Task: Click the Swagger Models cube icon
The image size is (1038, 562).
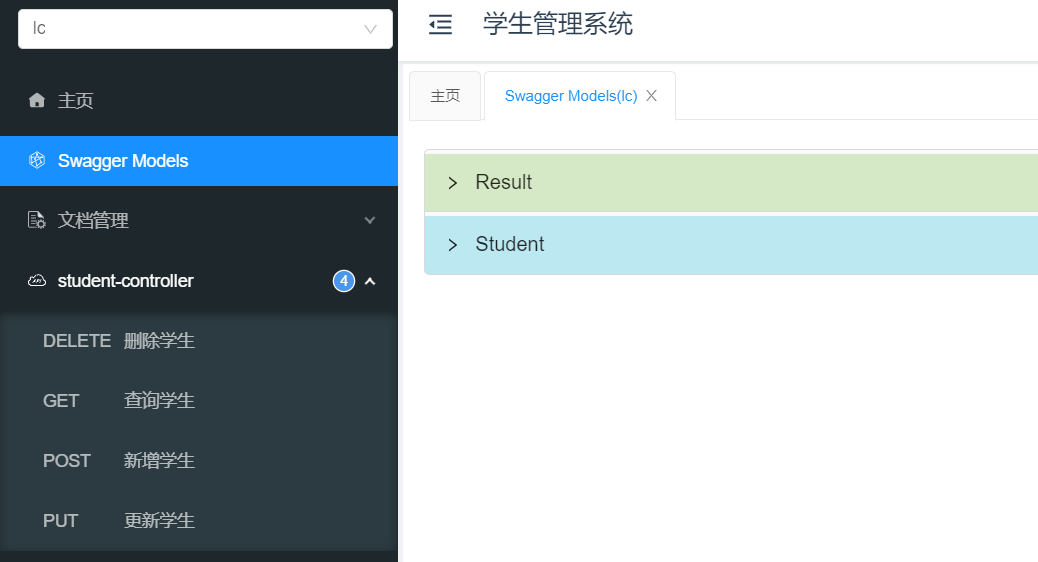Action: coord(37,160)
